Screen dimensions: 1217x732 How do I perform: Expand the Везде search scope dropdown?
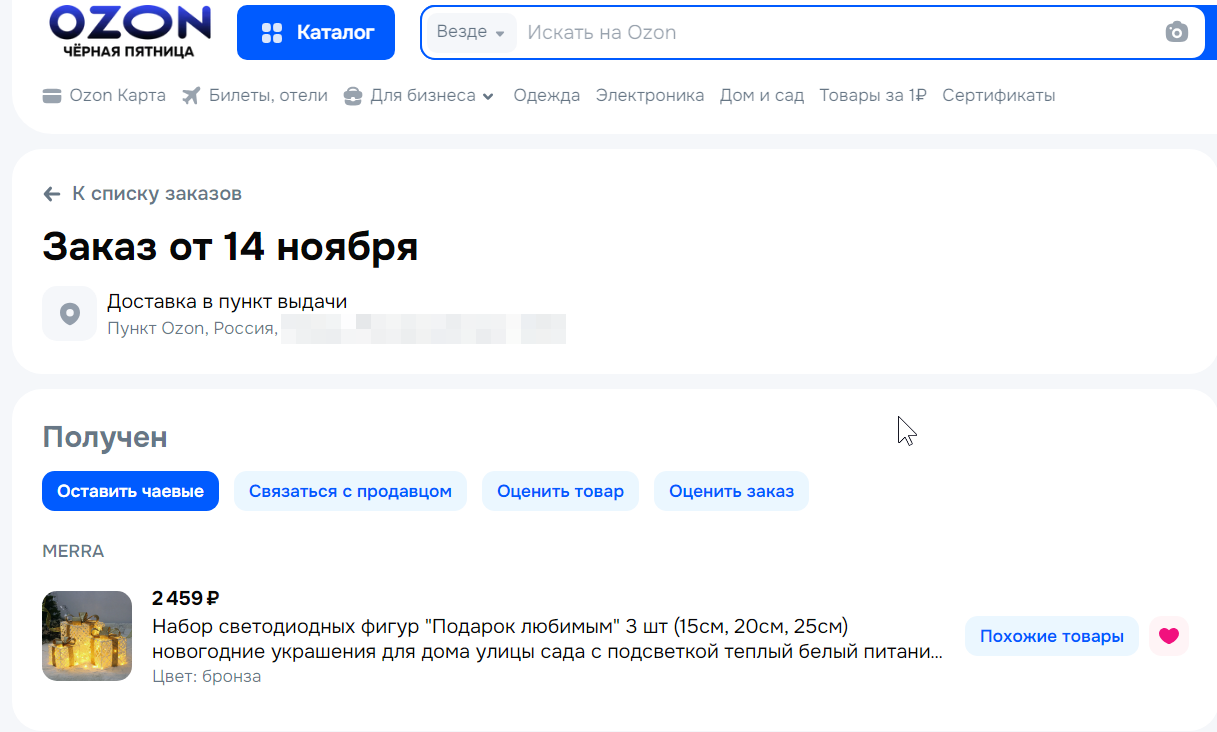tap(471, 33)
